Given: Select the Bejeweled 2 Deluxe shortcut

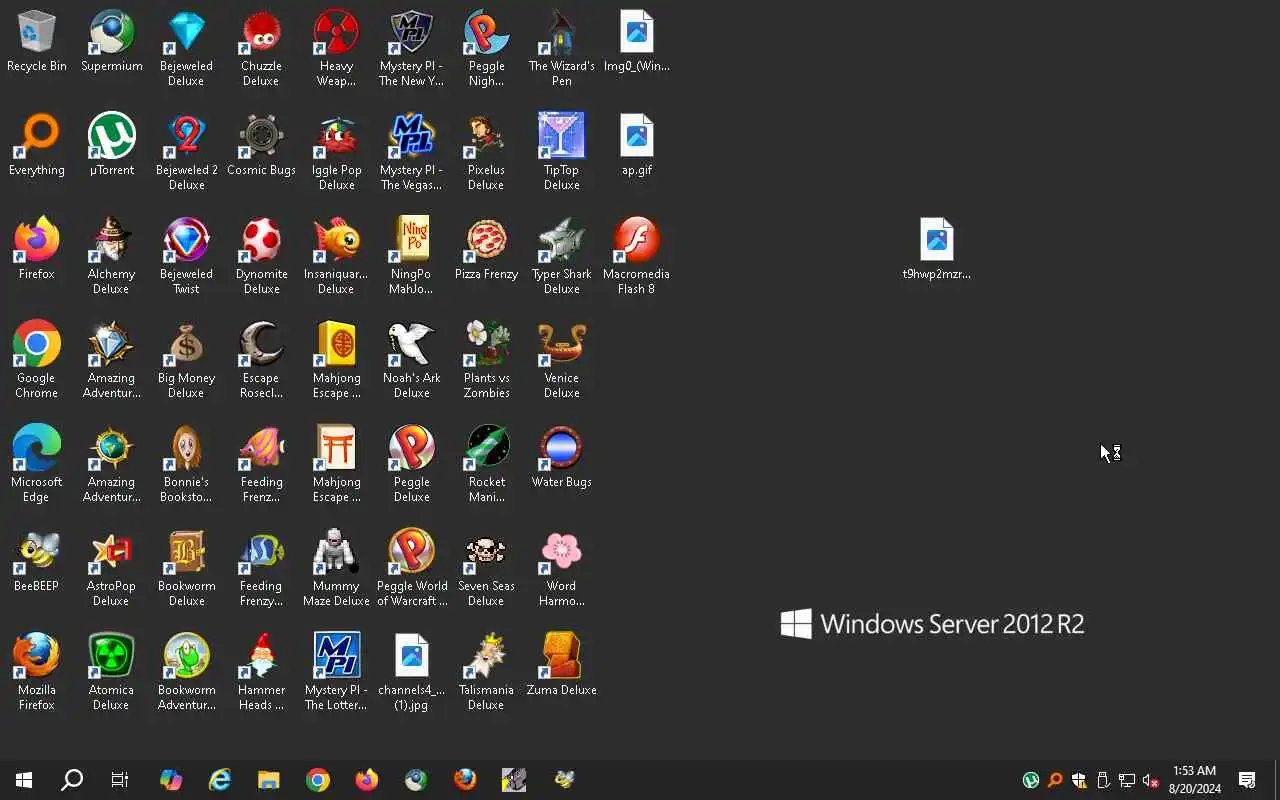Looking at the screenshot, I should [x=186, y=153].
